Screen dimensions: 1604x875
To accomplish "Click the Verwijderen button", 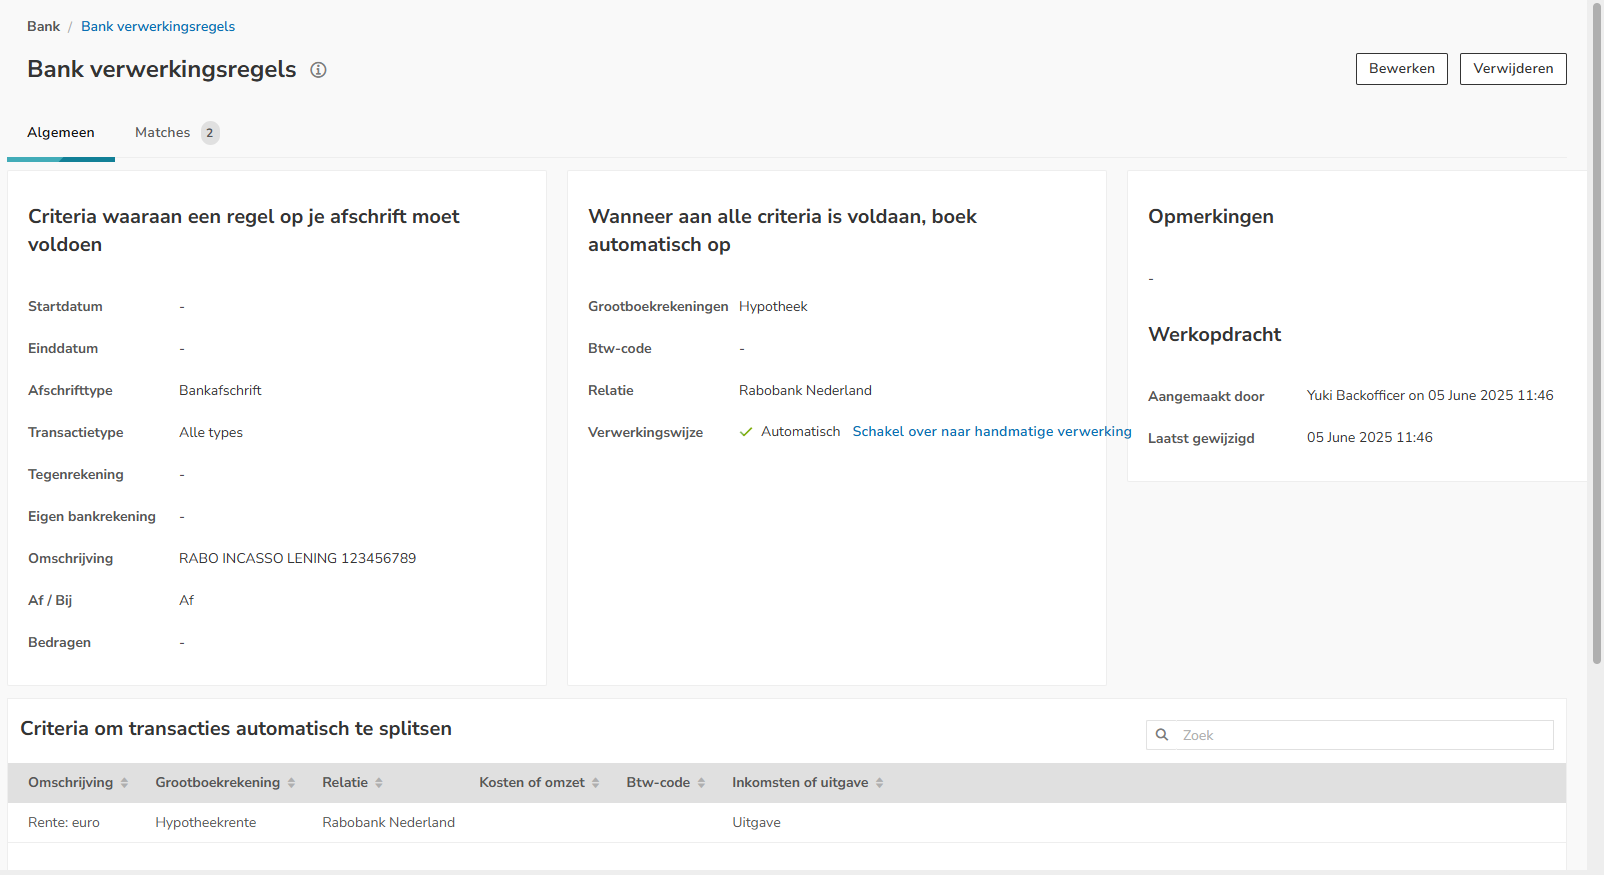I will [x=1512, y=69].
